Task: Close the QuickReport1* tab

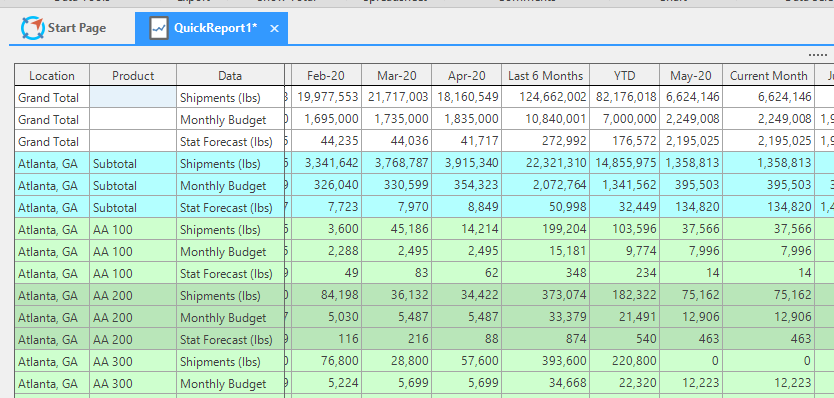Action: pos(274,29)
